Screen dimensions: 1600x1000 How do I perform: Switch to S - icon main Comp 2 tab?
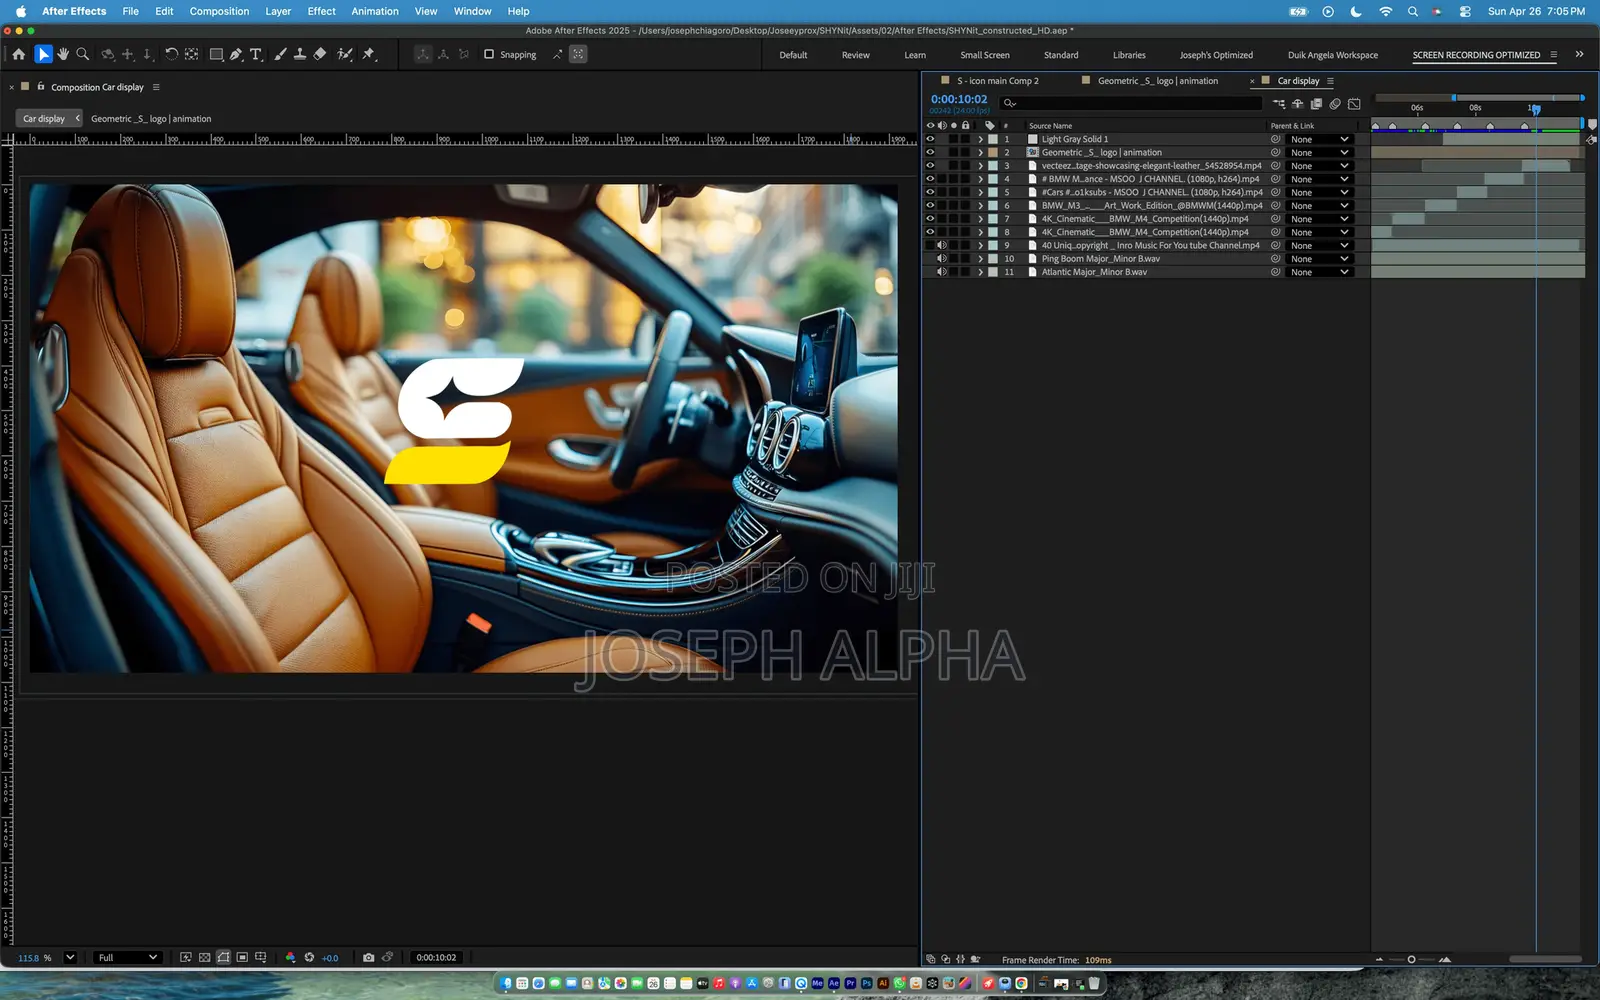997,81
